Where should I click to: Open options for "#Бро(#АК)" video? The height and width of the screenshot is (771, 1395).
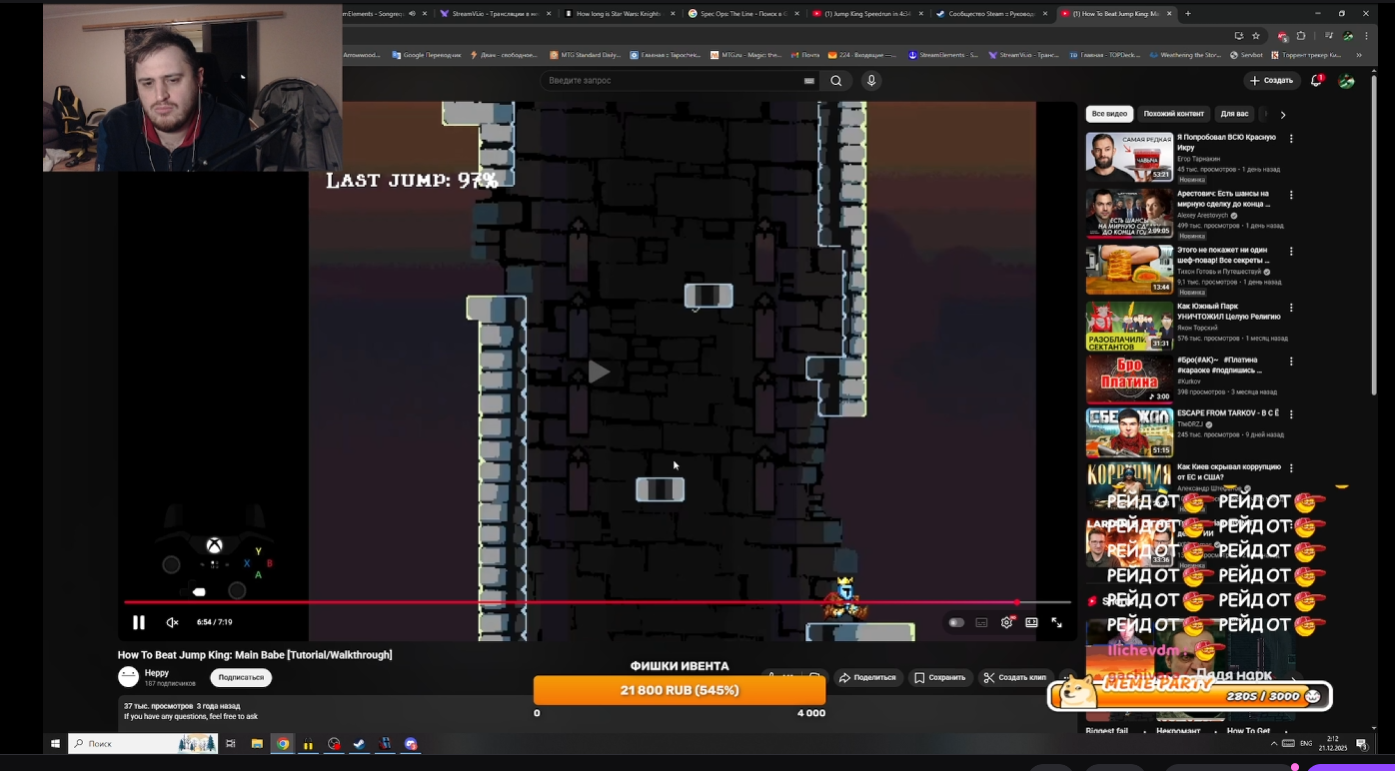tap(1291, 361)
